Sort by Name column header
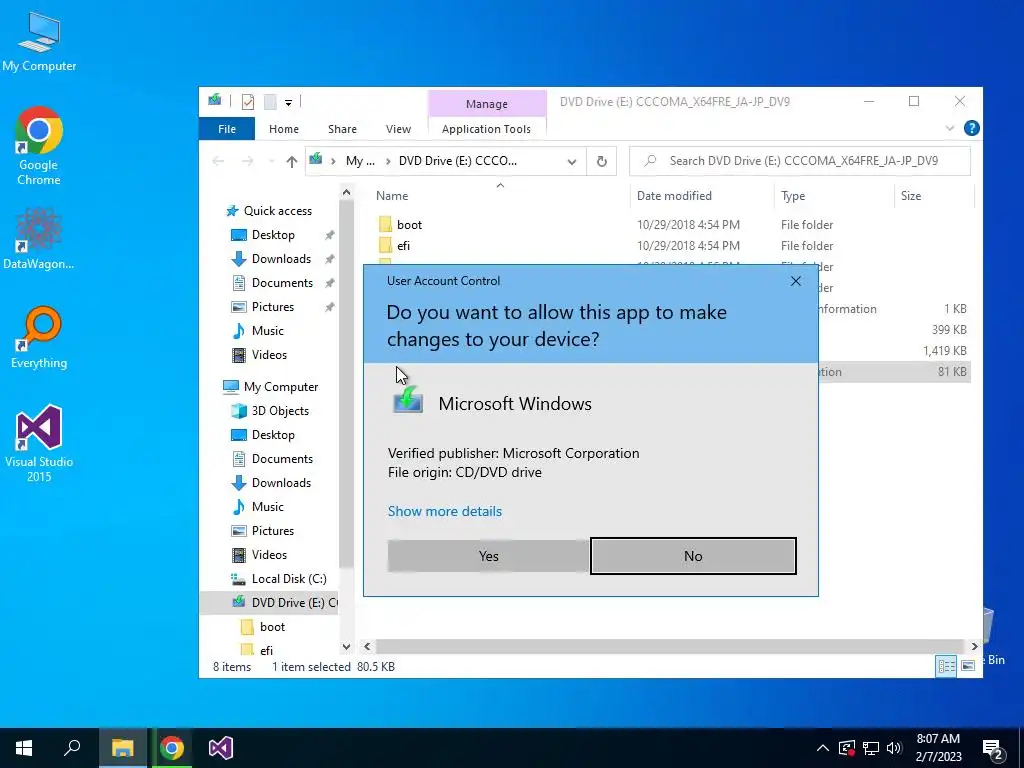Viewport: 1024px width, 768px height. tap(392, 196)
